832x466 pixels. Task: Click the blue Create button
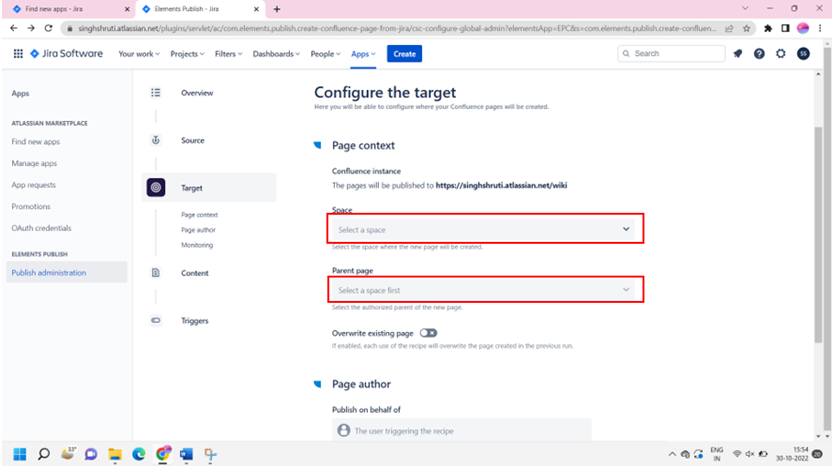click(x=404, y=54)
